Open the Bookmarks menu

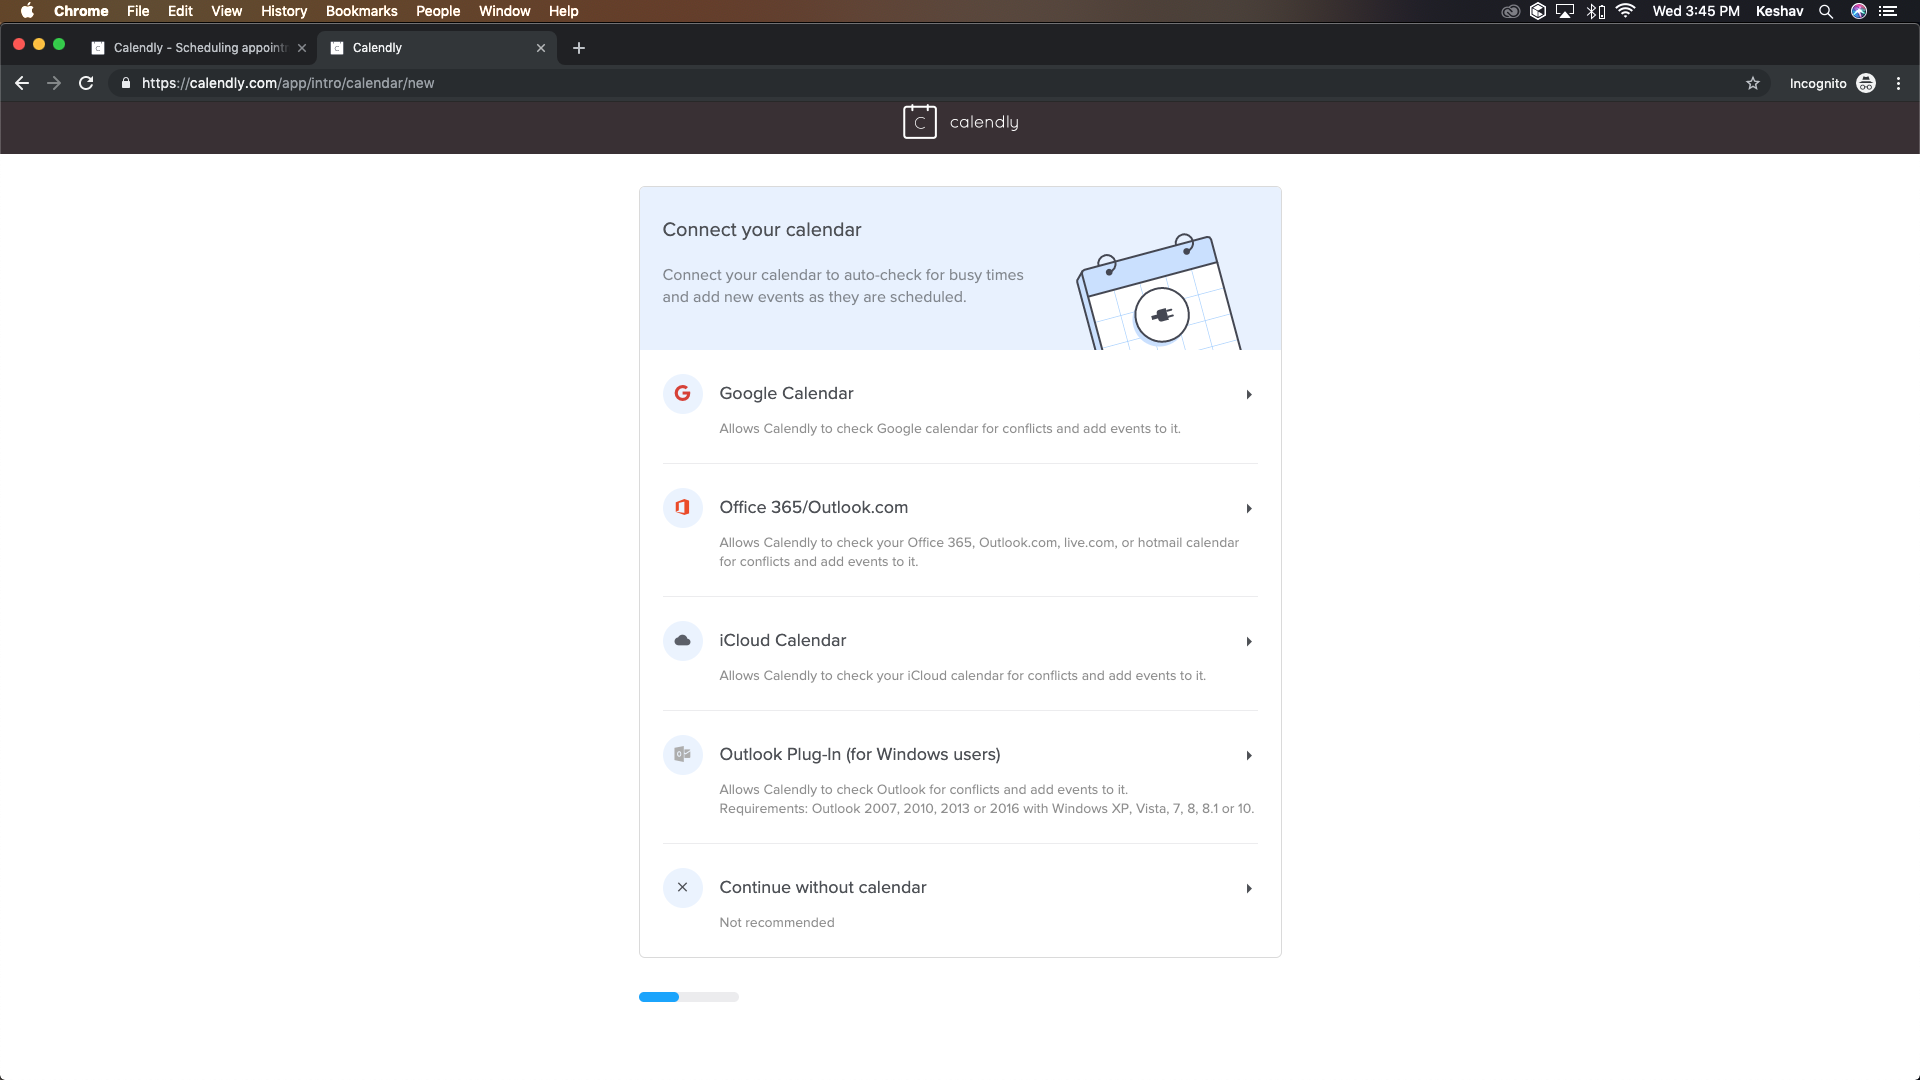361,11
